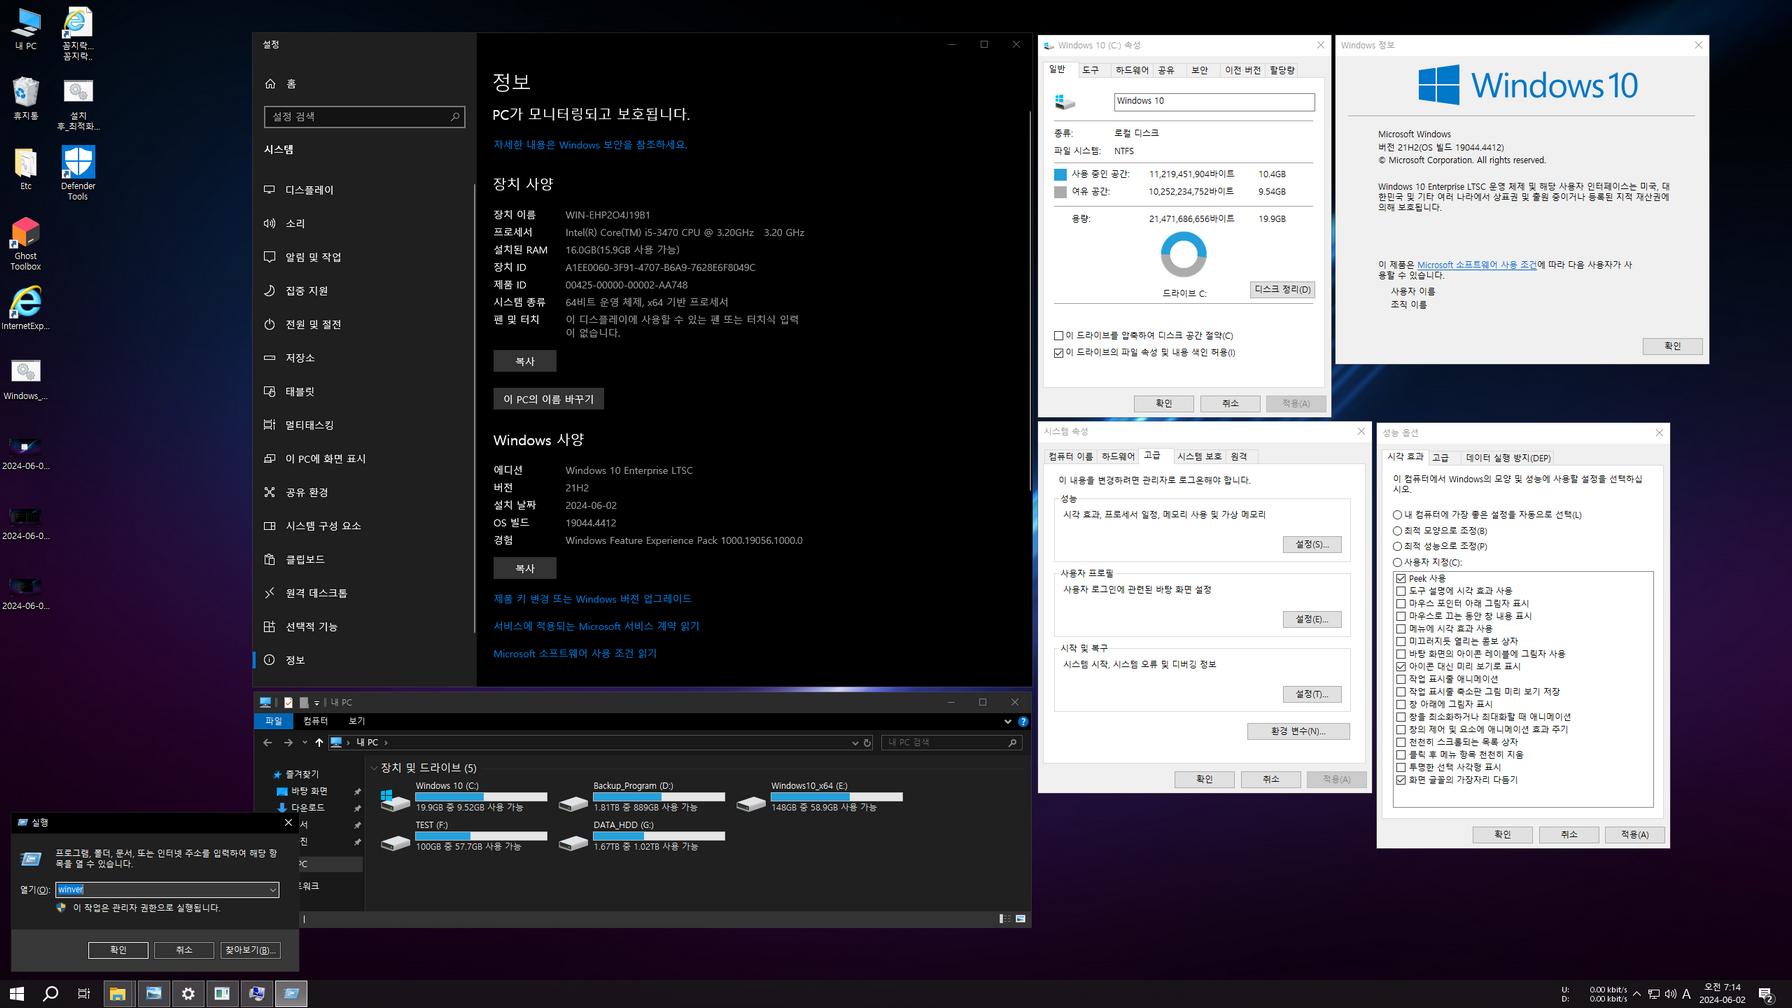The width and height of the screenshot is (1792, 1008).
Task: Toggle file indexing checkbox in C: properties
Action: point(1059,353)
